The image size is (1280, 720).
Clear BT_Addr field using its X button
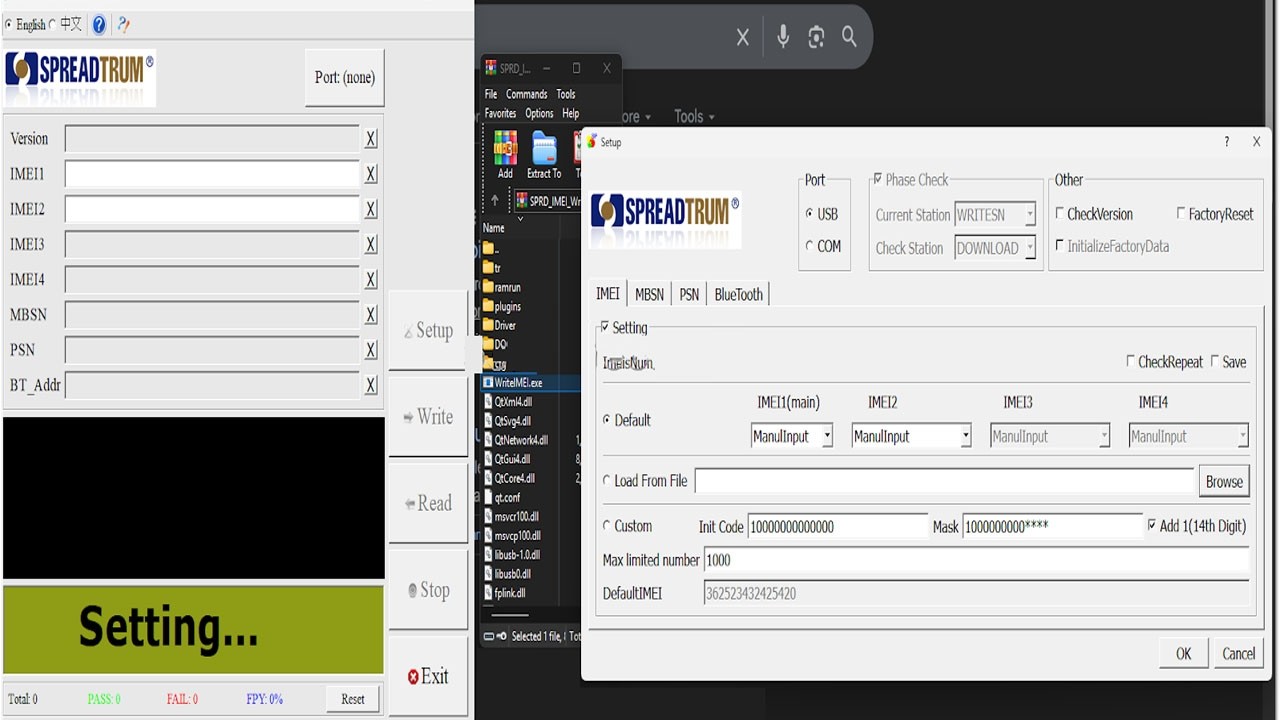point(371,385)
